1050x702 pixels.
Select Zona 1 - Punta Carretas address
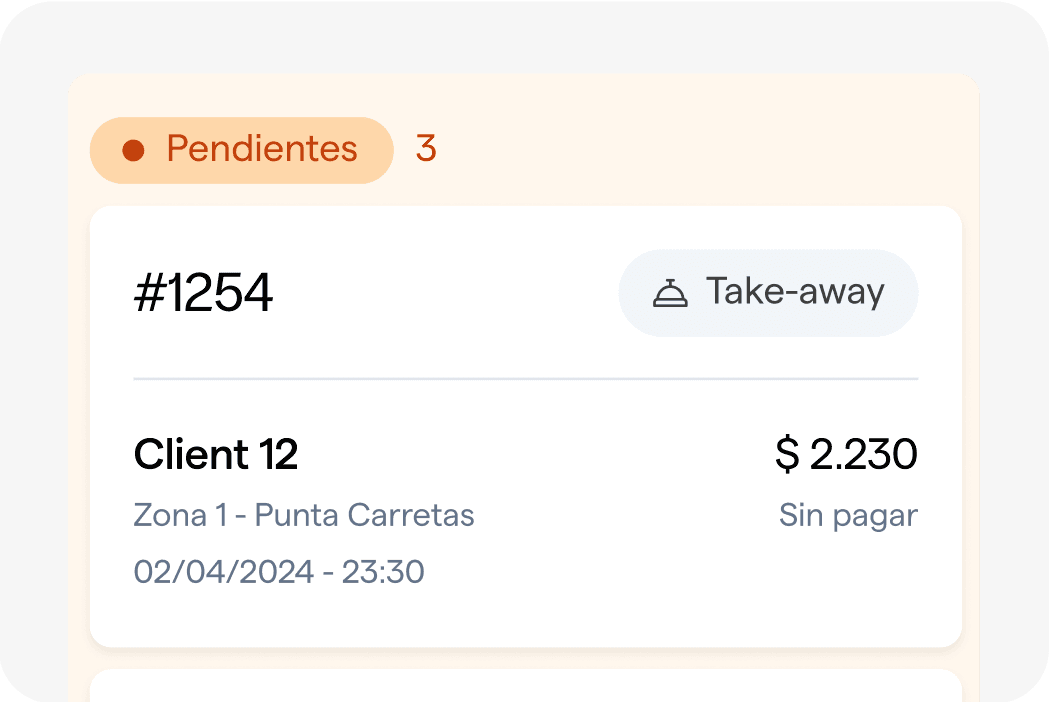click(304, 516)
